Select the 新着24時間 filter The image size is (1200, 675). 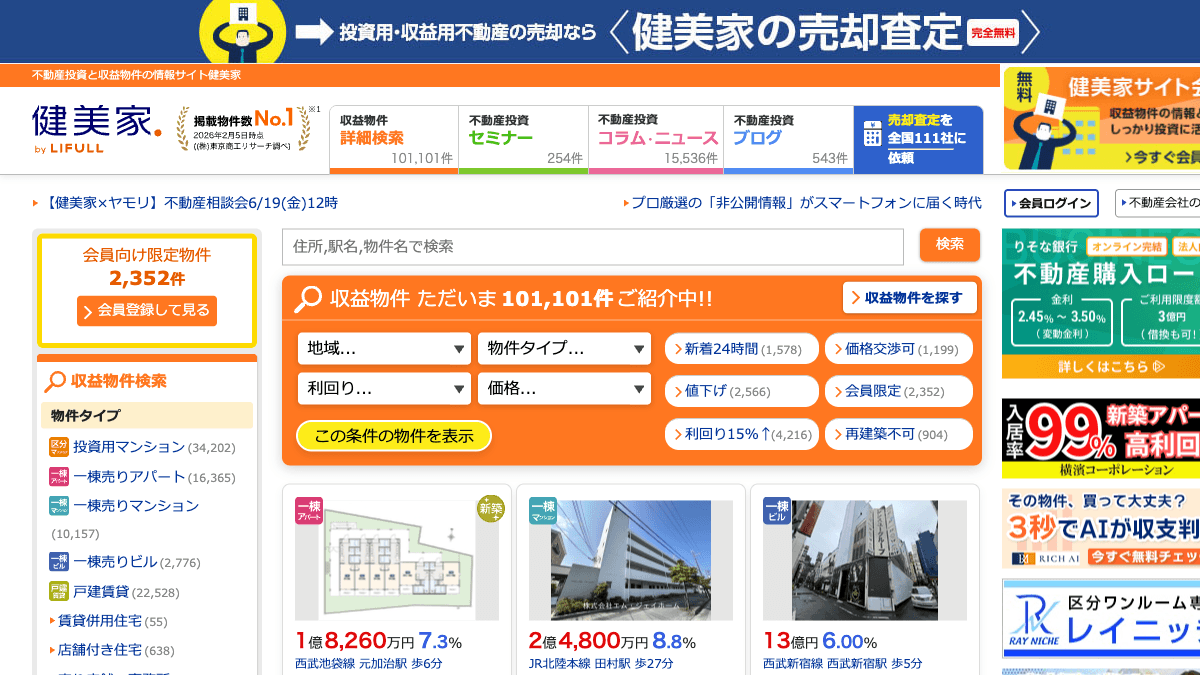[x=741, y=350]
